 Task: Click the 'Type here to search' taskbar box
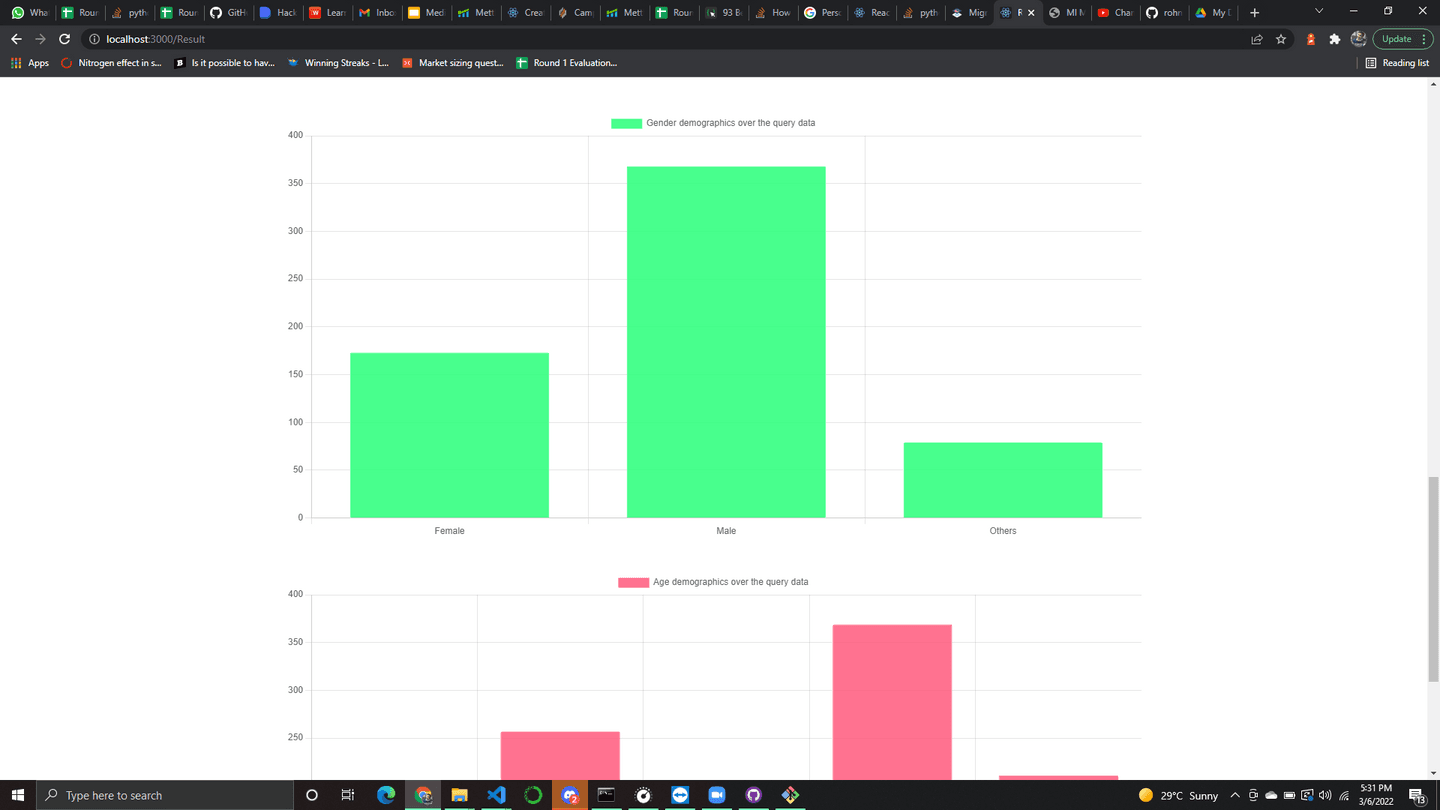[165, 795]
